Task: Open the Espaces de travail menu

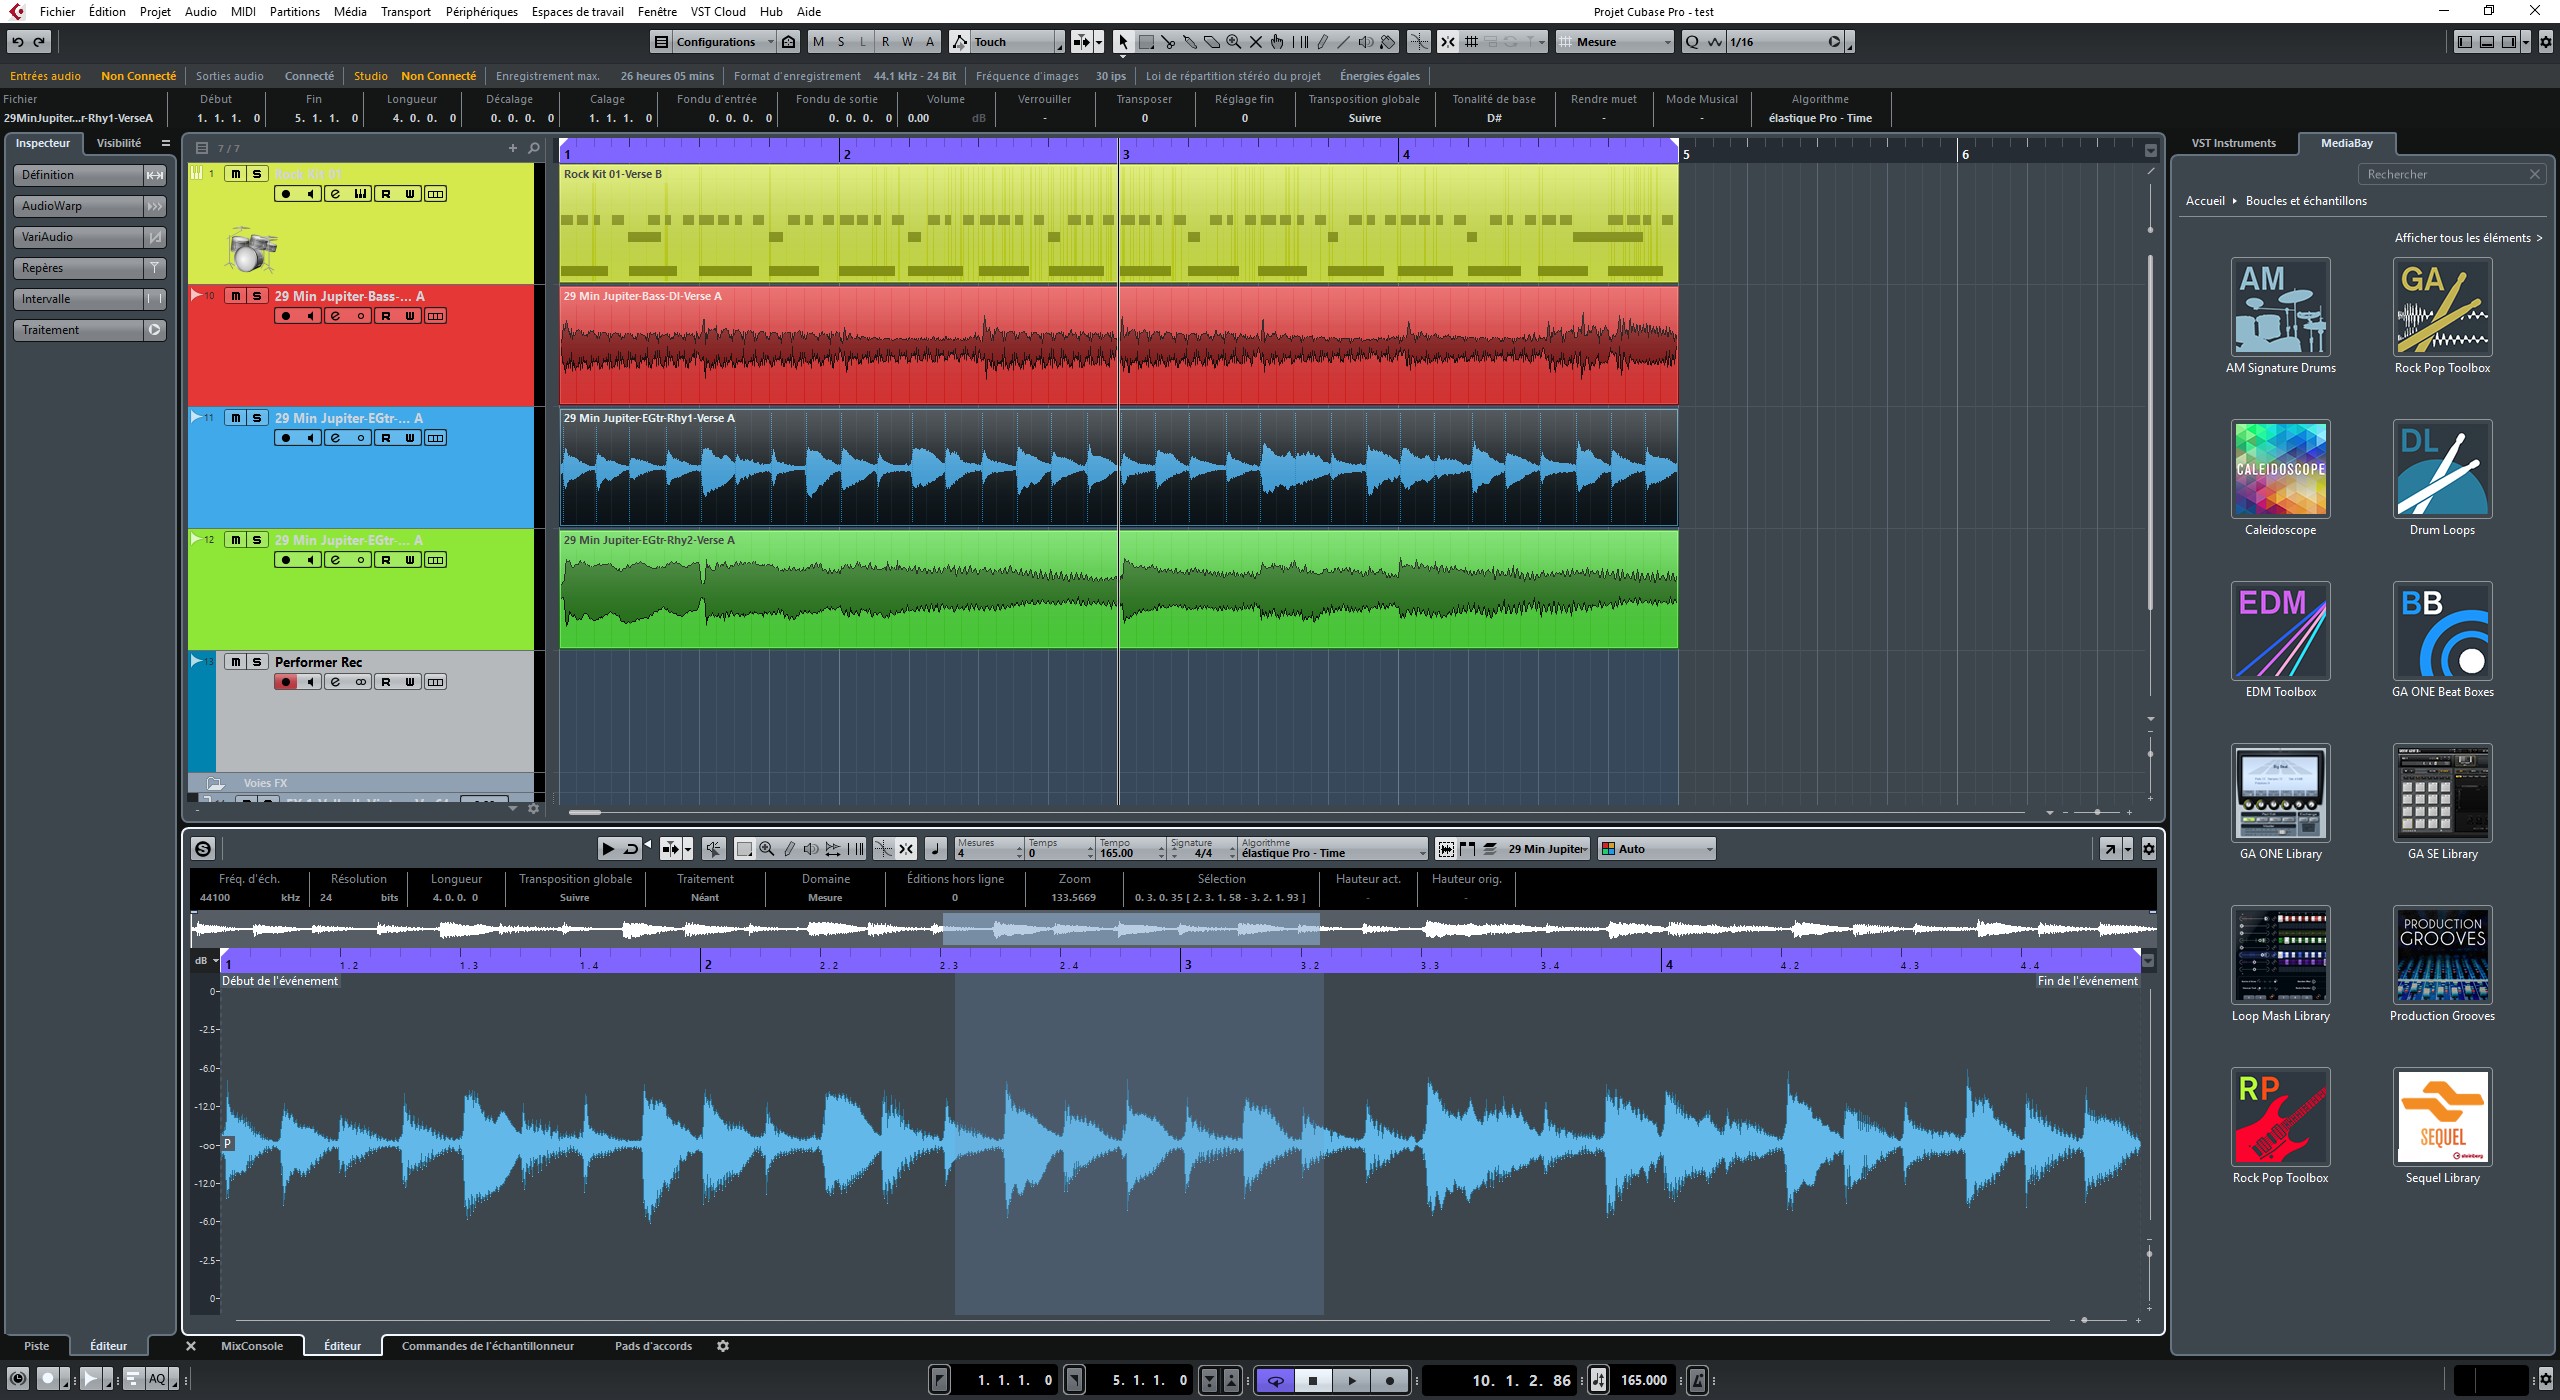Action: pos(577,12)
